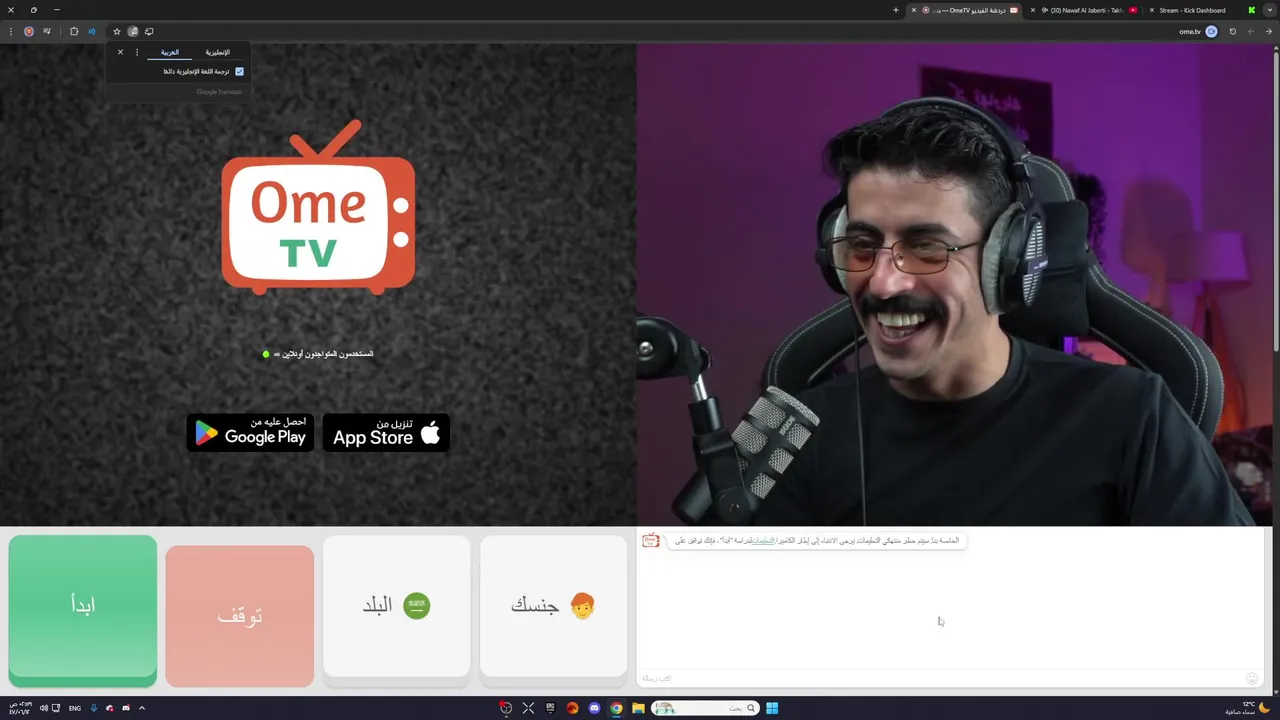Open Discord from the taskbar
1280x720 pixels.
(x=595, y=708)
